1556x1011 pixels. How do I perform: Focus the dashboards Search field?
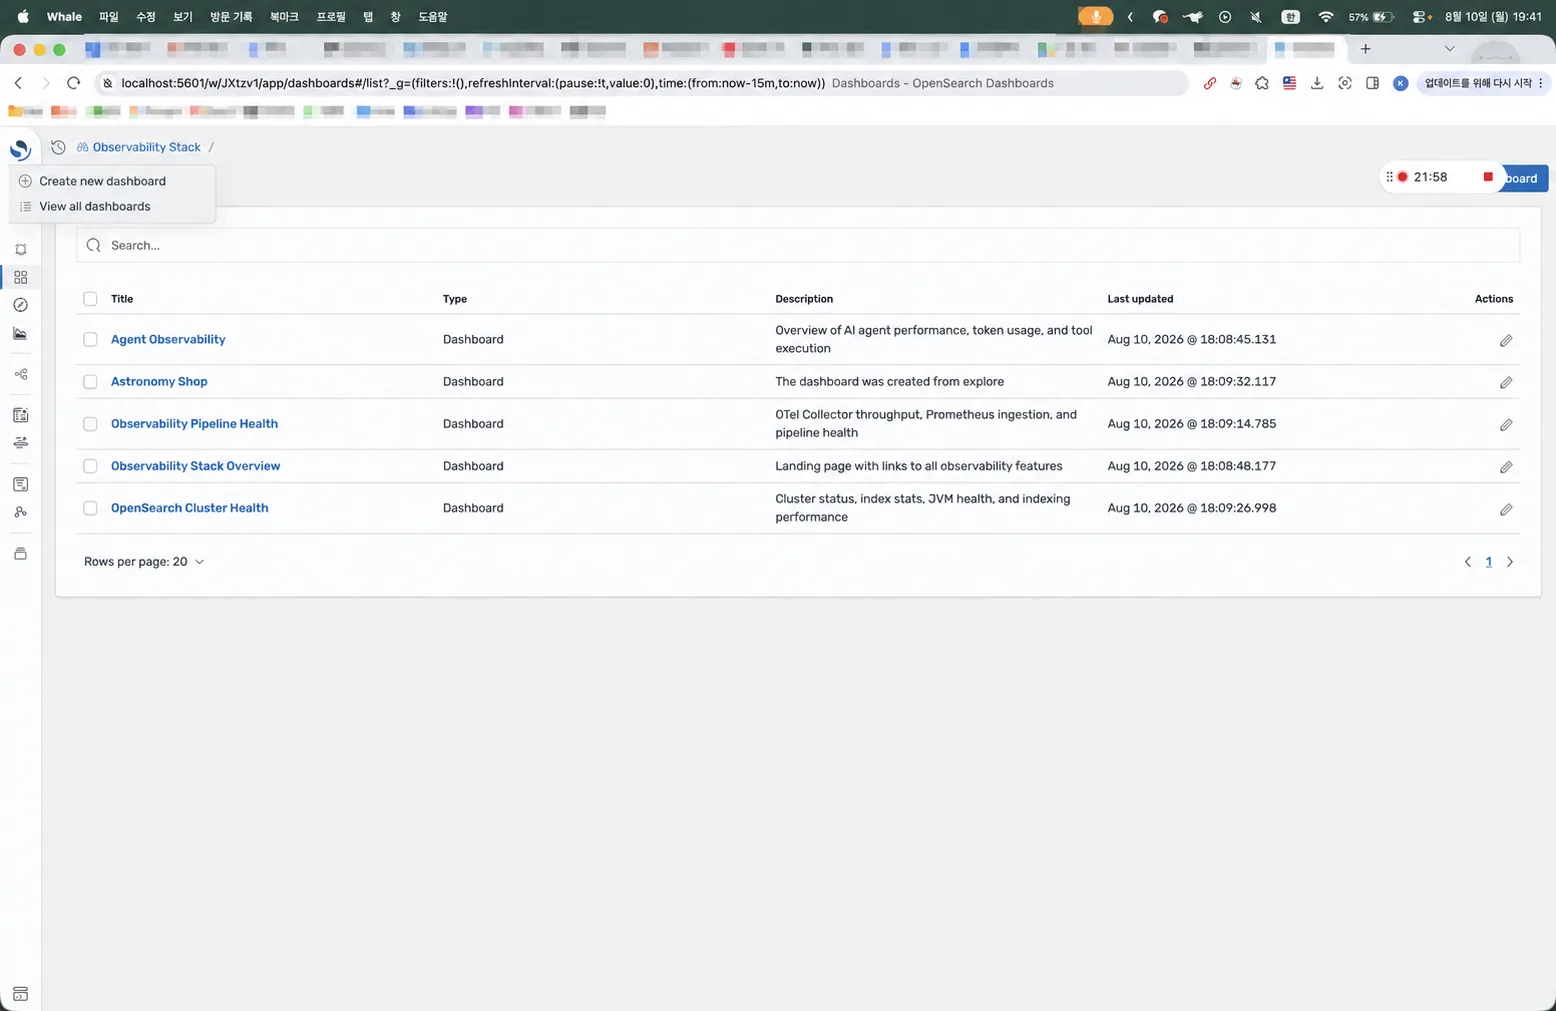tap(798, 245)
